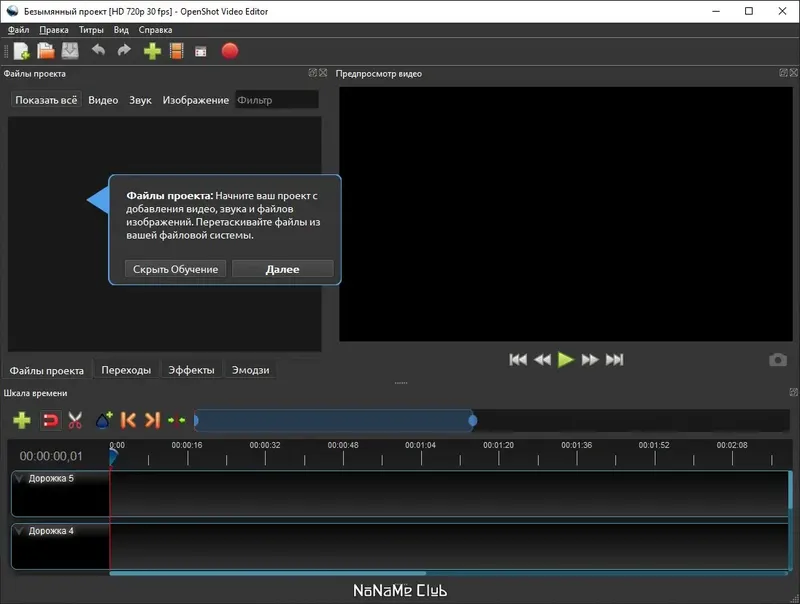Collapse the Дорожка 5 track arrow
This screenshot has width=800, height=604.
(x=19, y=479)
